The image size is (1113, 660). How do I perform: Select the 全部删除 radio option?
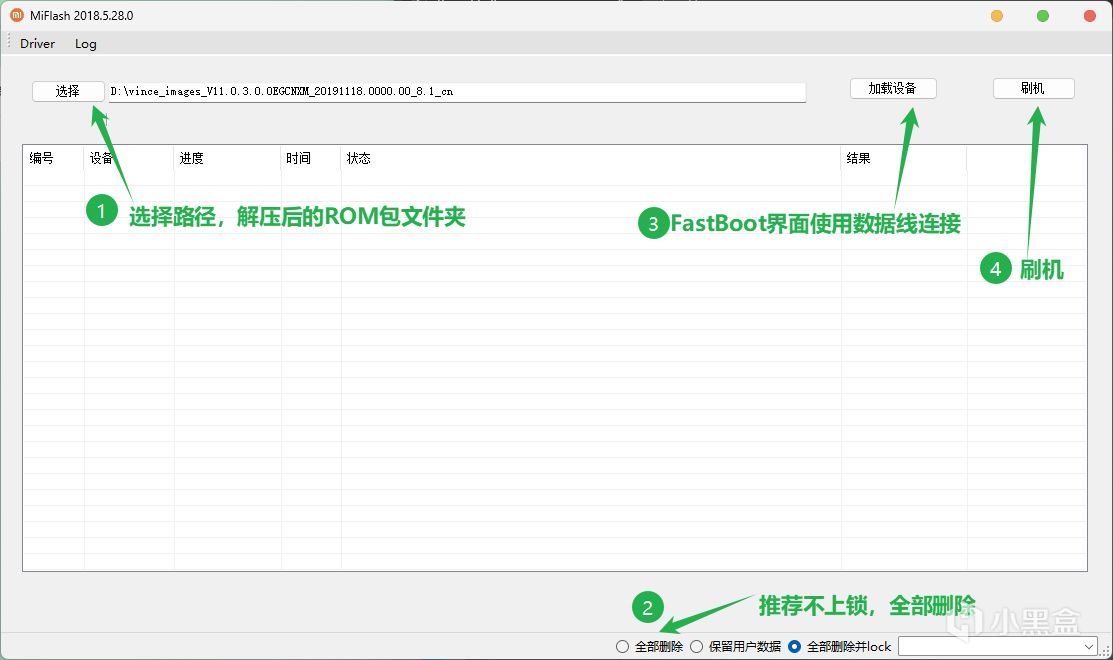click(623, 647)
